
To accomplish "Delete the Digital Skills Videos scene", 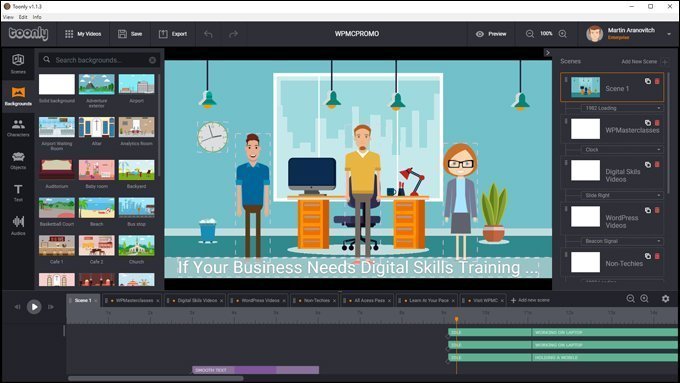I will [x=657, y=164].
